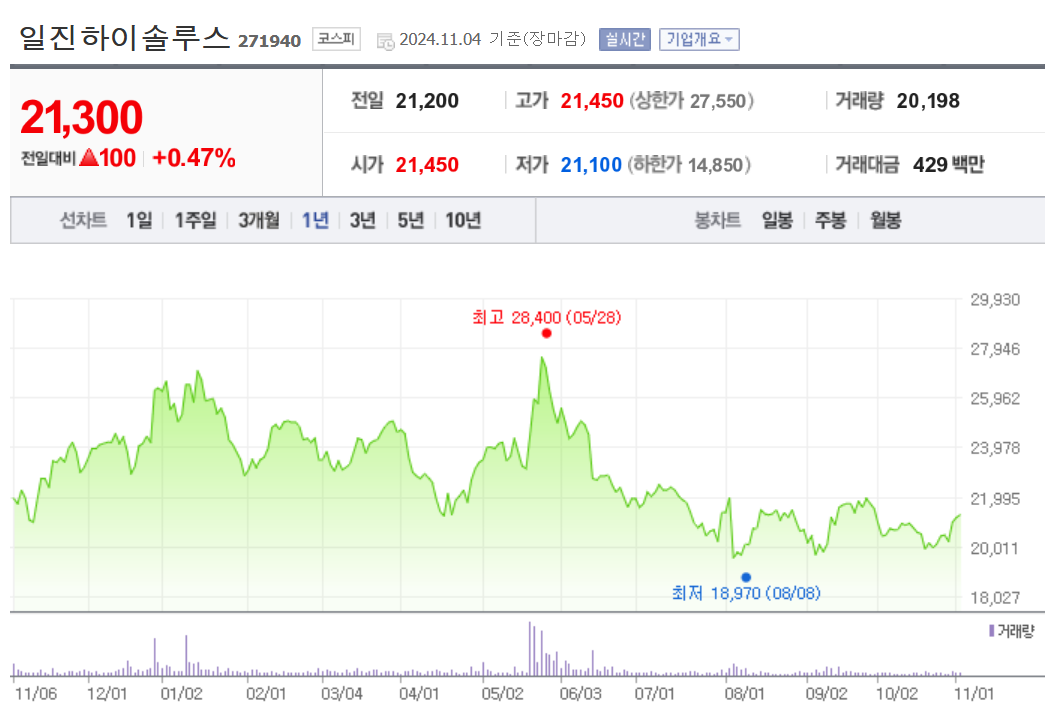This screenshot has height=715, width=1045.
Task: Select the 1일 line chart tab
Action: coord(139,220)
